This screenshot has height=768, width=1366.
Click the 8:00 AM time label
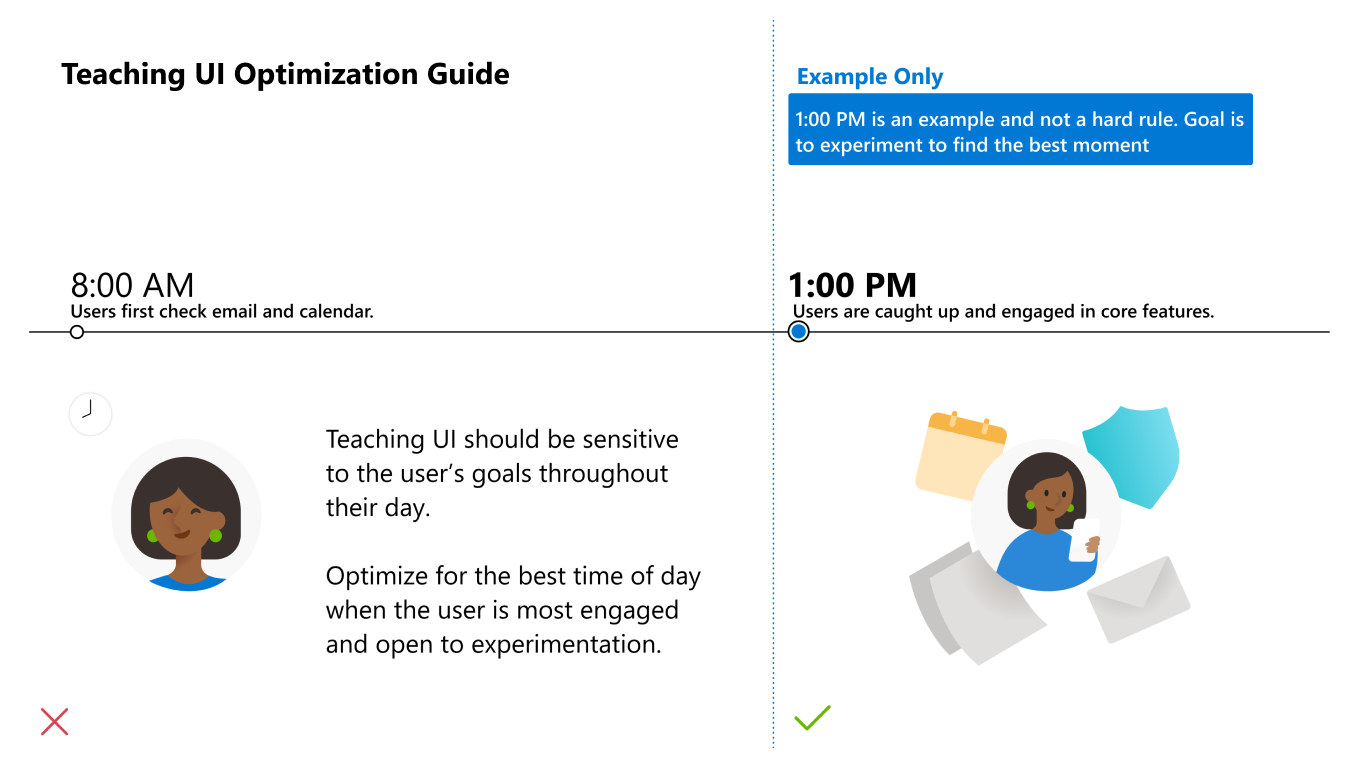132,285
